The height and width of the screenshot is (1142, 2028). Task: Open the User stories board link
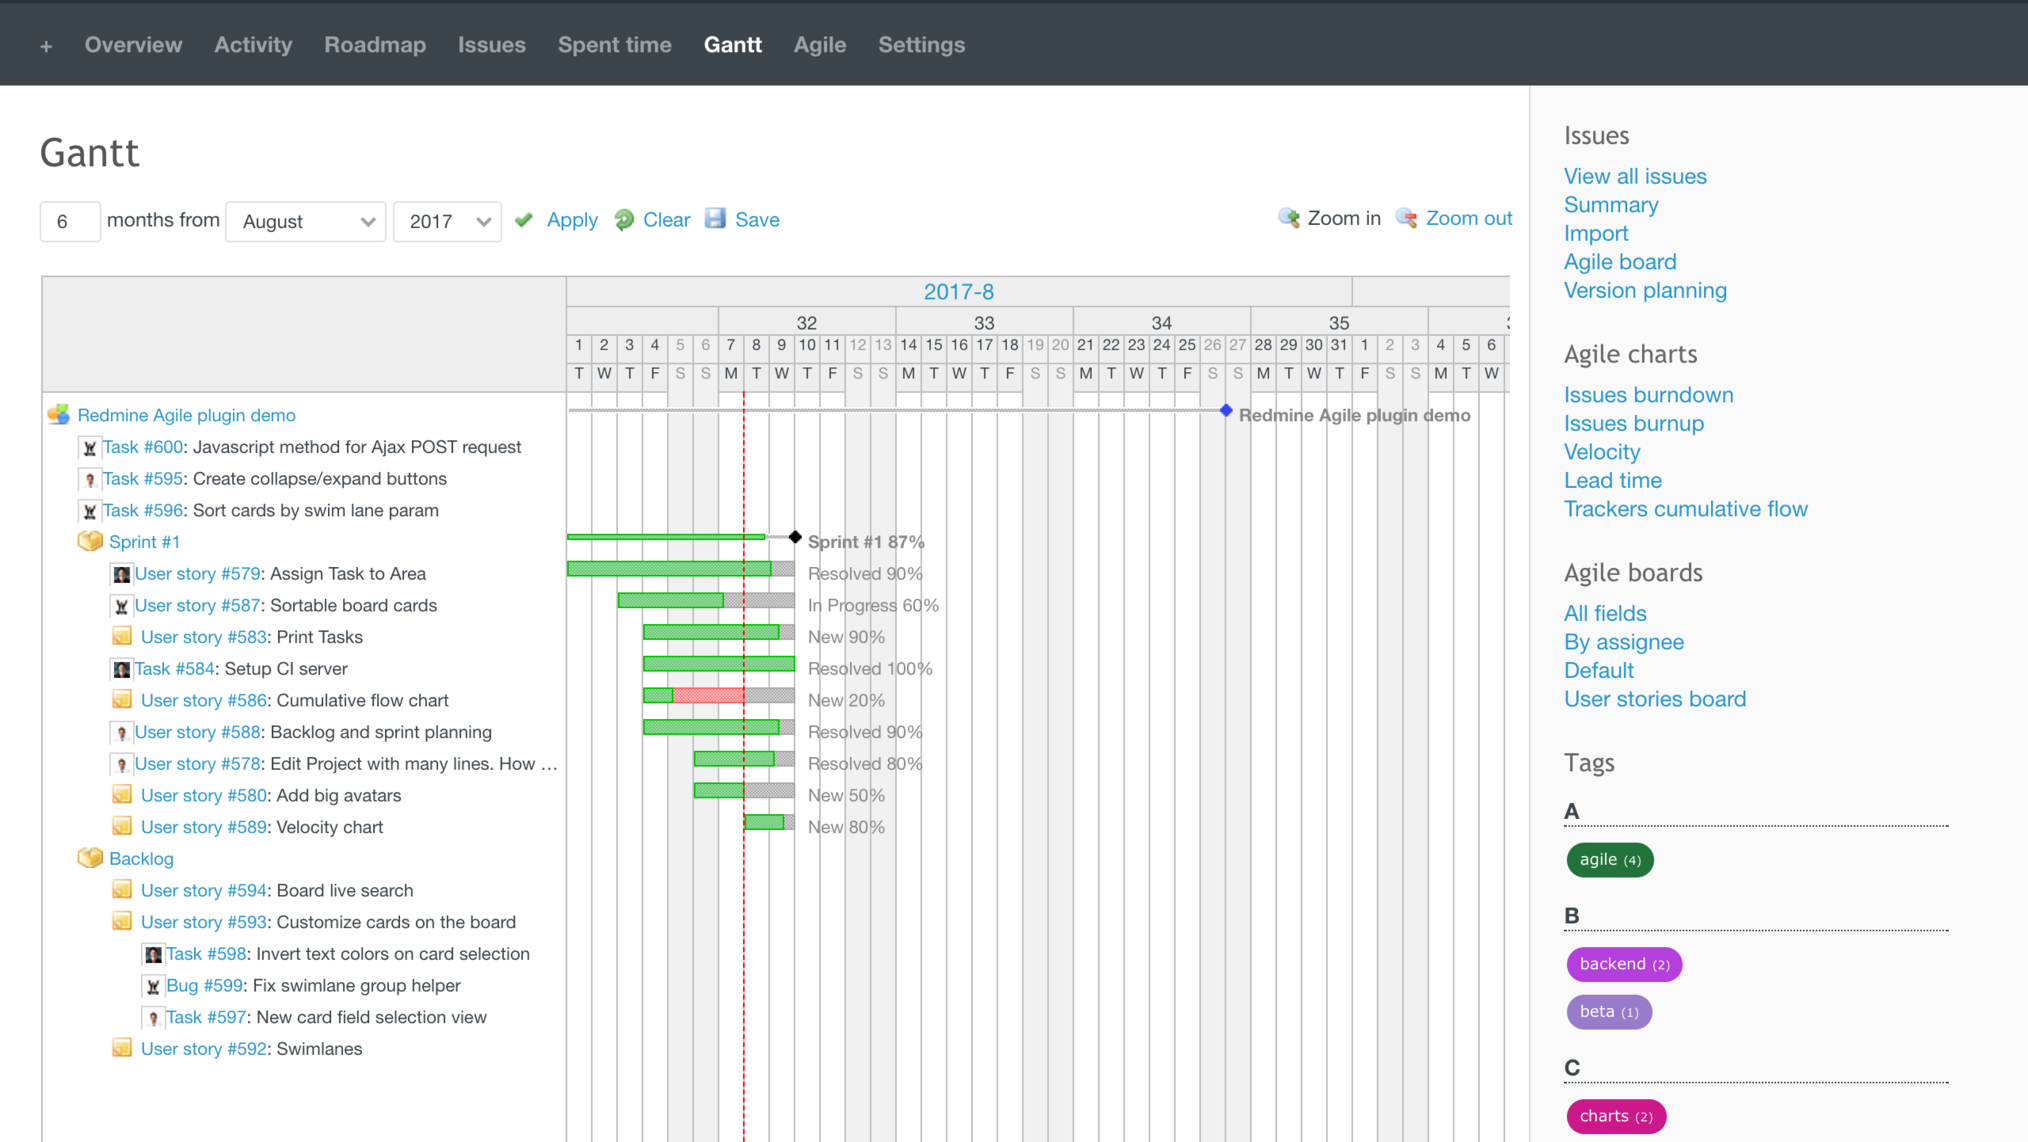coord(1654,699)
